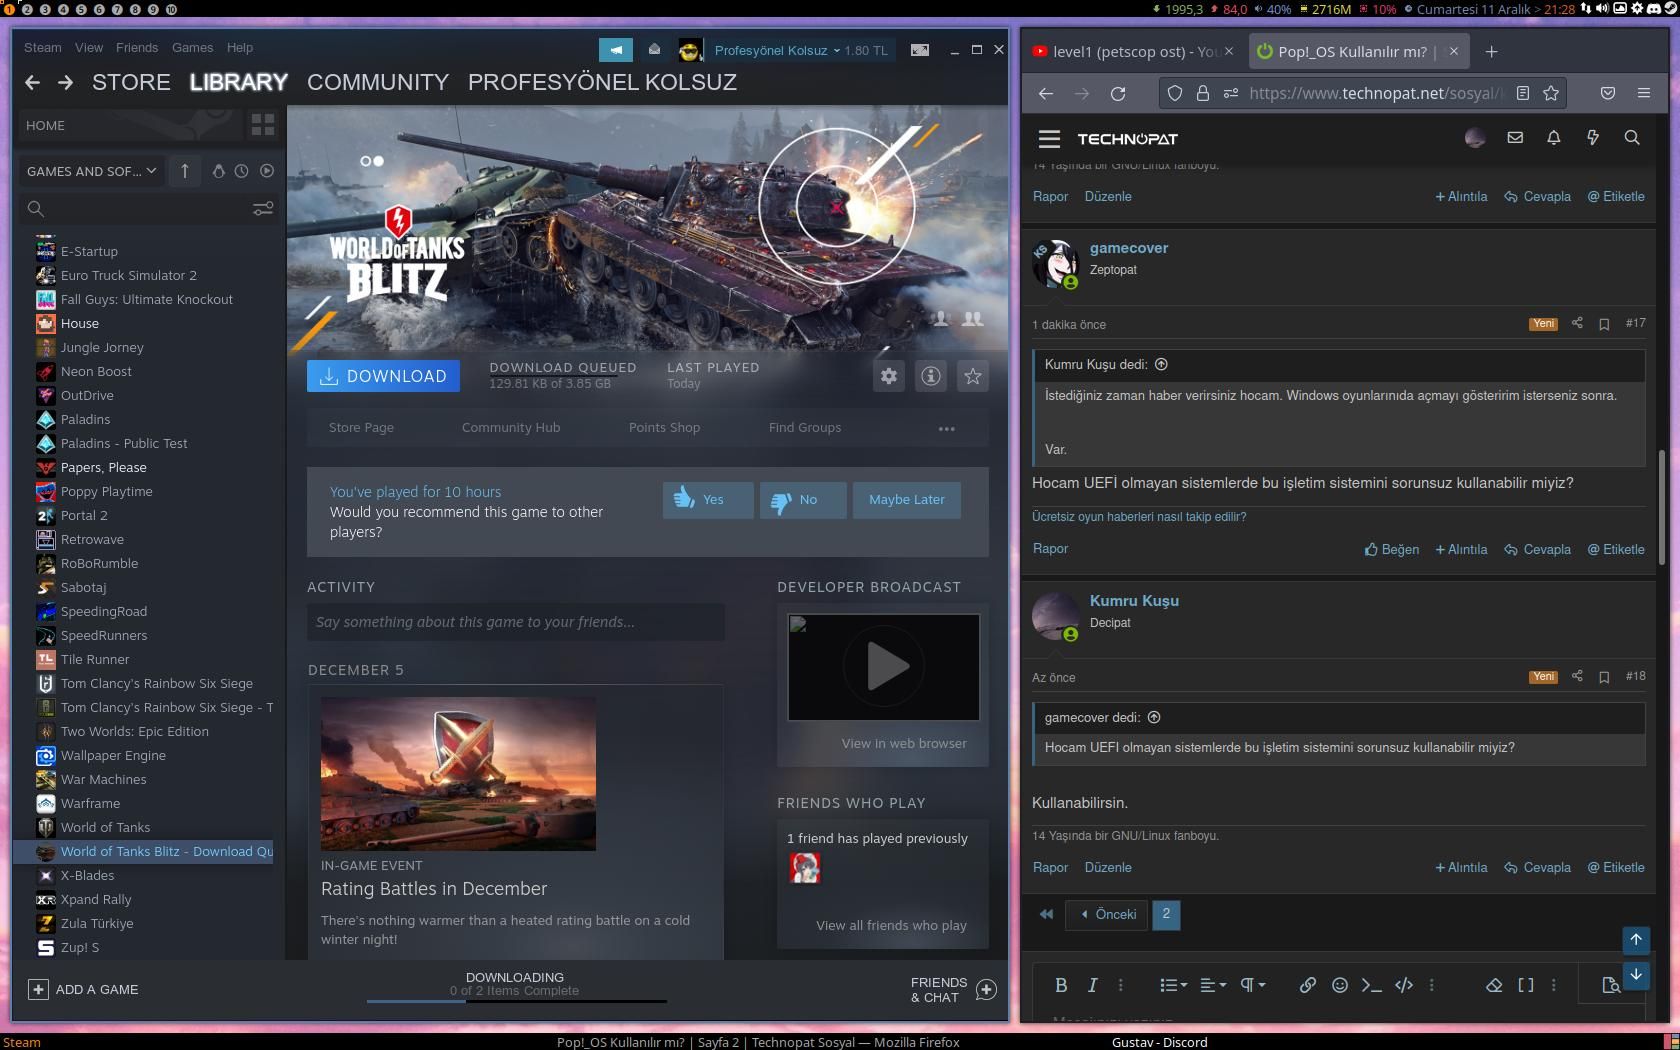1680x1050 pixels.
Task: Open Steam announcements megaphone icon
Action: (x=616, y=50)
